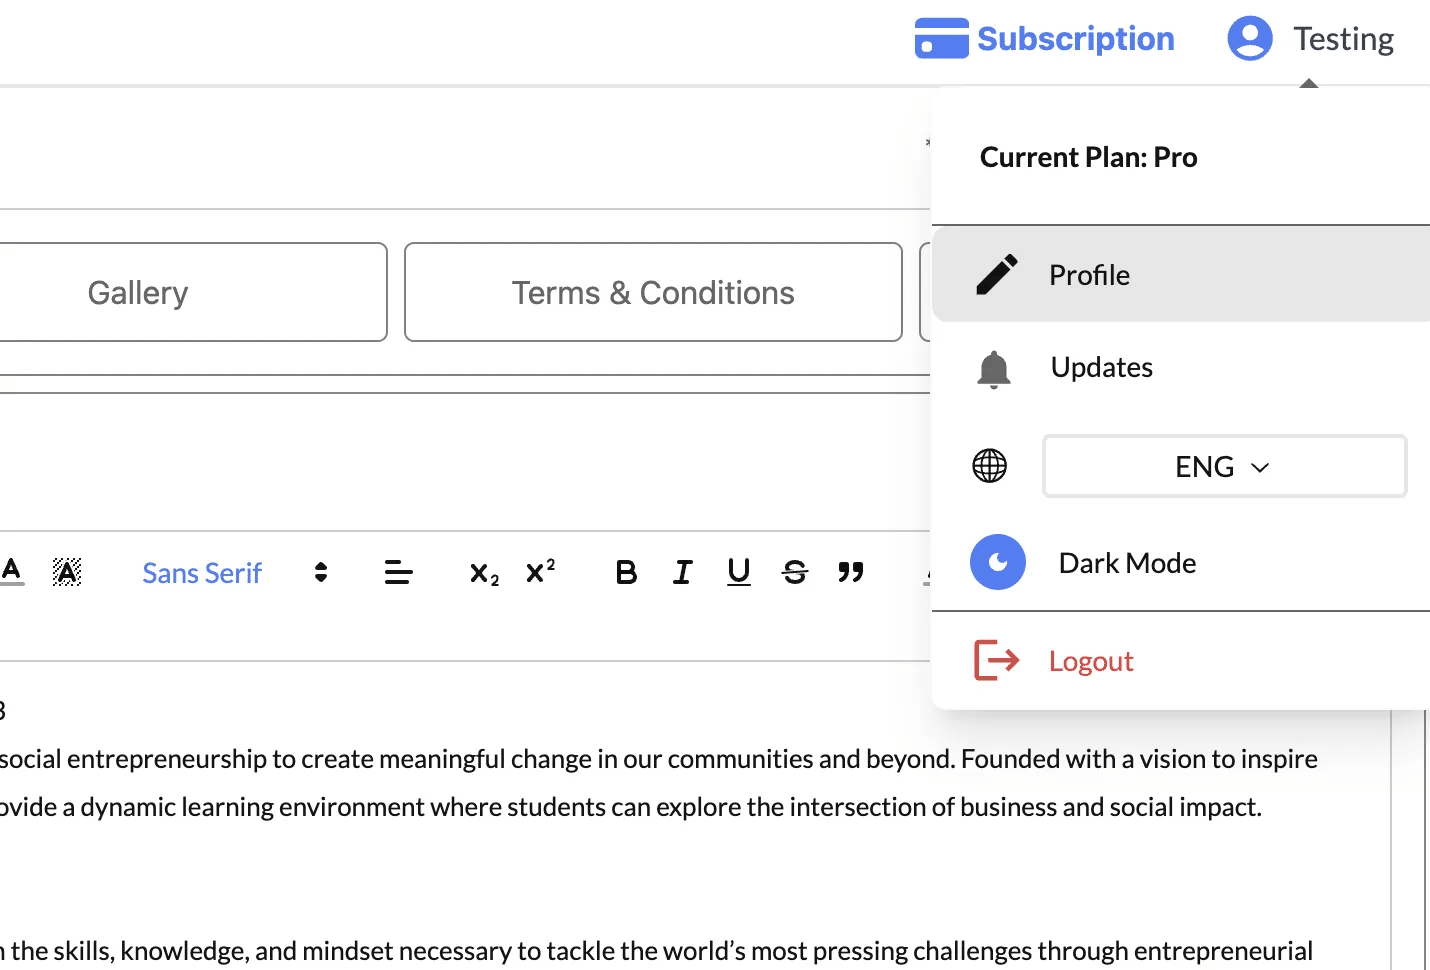This screenshot has height=970, width=1430.
Task: Insert a blockquote with the quote icon
Action: click(851, 572)
